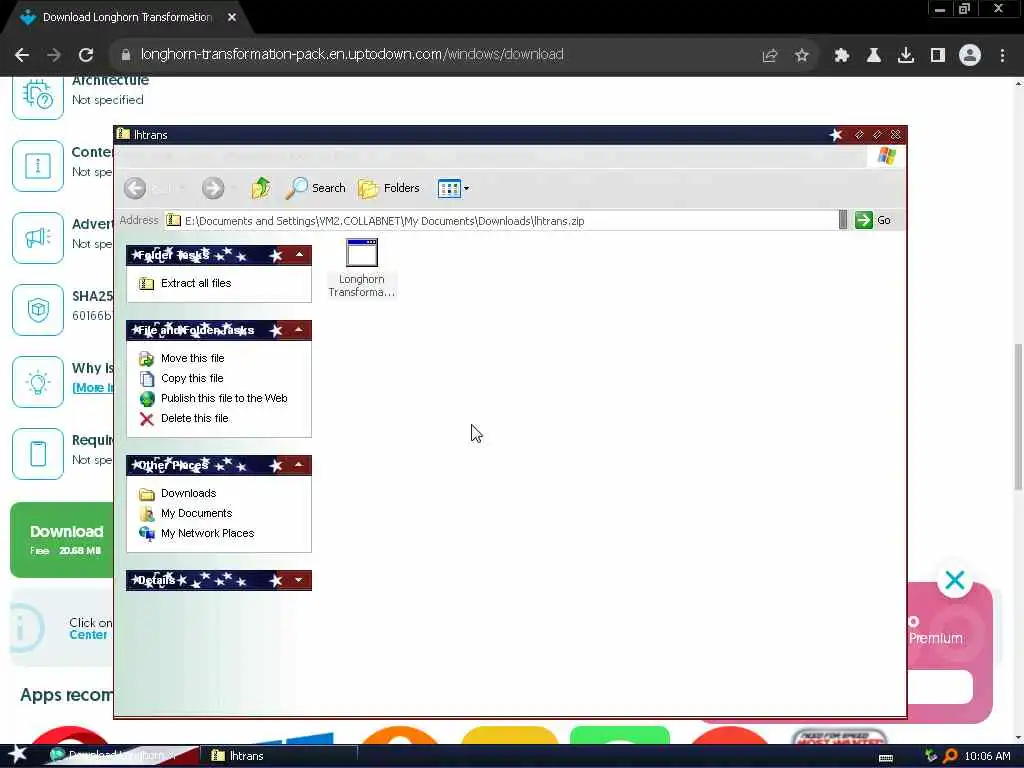The width and height of the screenshot is (1024, 768).
Task: Click the Go button beside address bar
Action: [x=873, y=220]
